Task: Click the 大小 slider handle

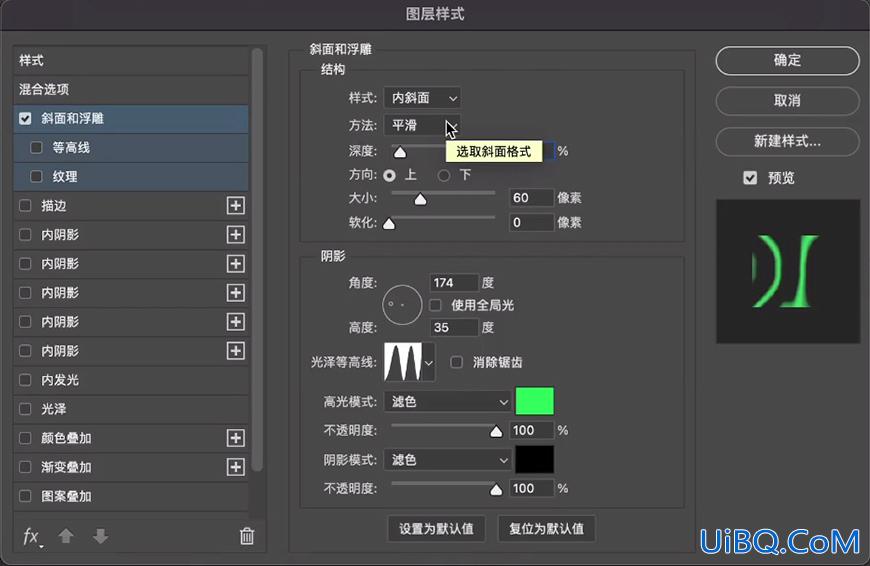Action: [421, 199]
